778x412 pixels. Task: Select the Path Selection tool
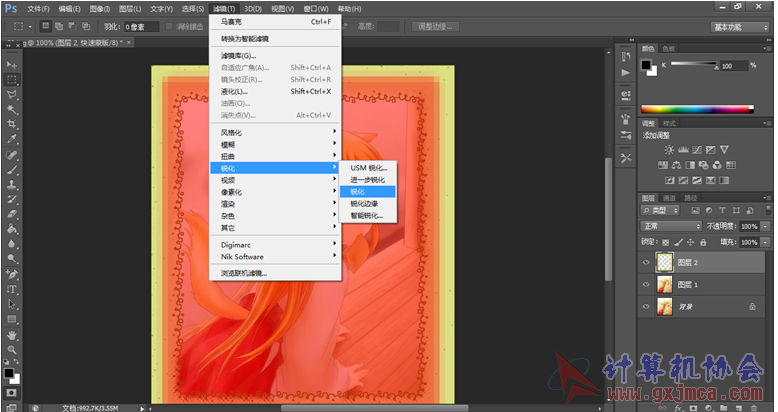pos(11,304)
